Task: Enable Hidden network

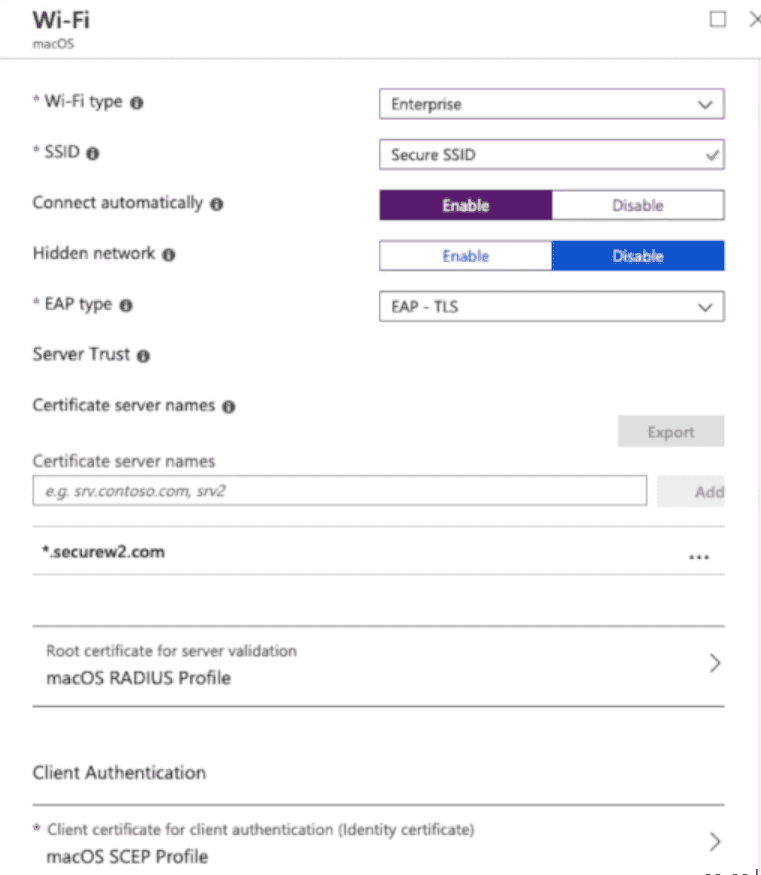Action: click(466, 256)
